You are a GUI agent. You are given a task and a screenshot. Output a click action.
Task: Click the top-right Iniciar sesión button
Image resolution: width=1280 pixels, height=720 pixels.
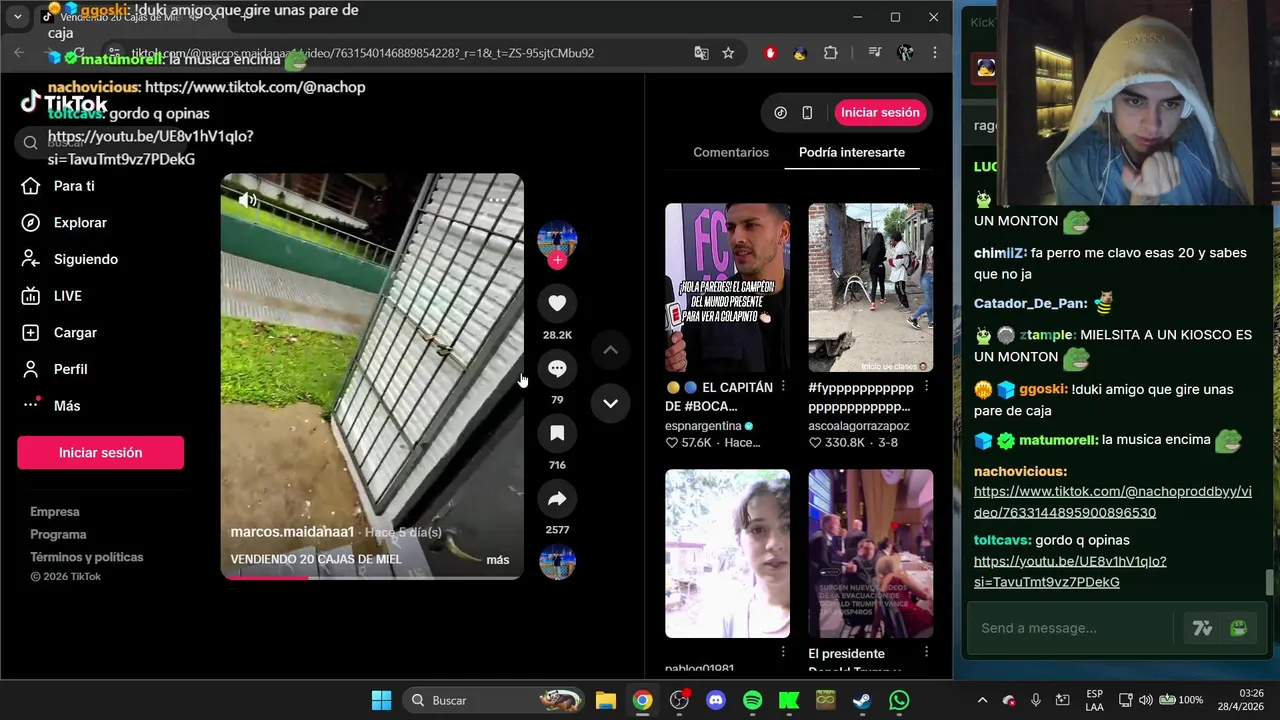pos(880,112)
